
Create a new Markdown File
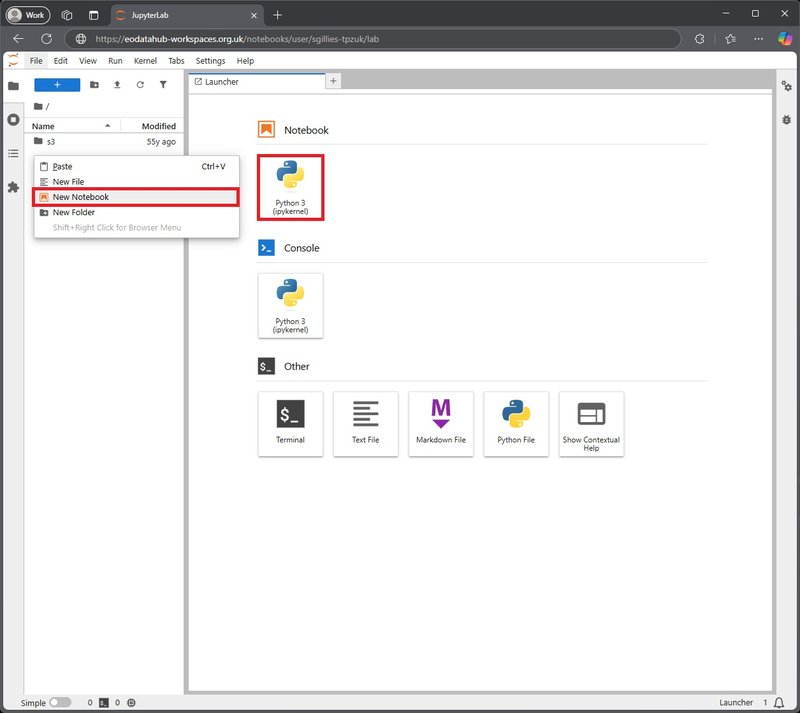click(x=440, y=423)
